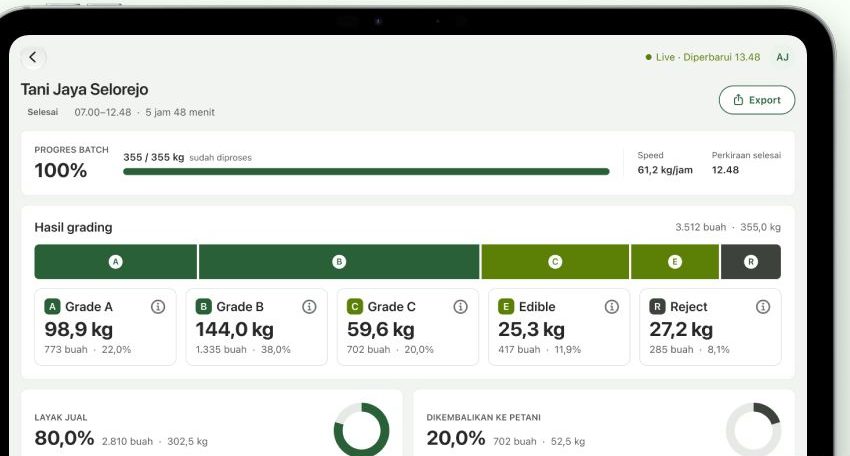Viewport: 850px width, 456px height.
Task: Open Edible info icon
Action: point(611,307)
